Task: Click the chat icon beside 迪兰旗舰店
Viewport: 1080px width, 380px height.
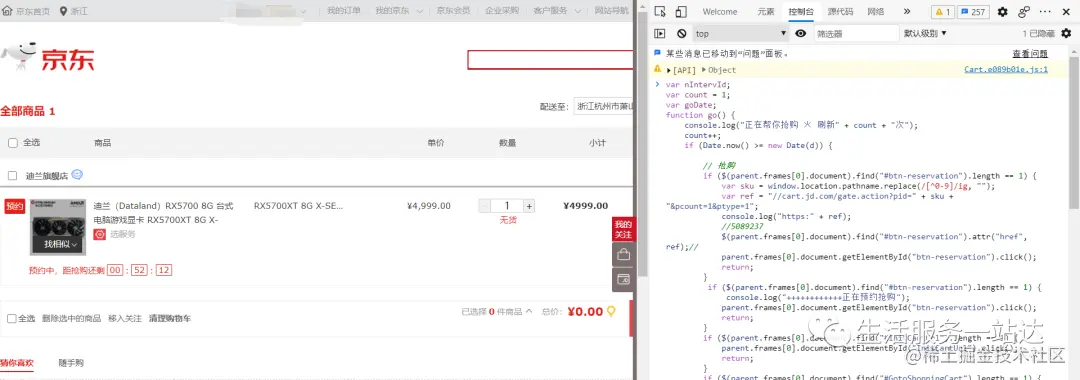Action: click(77, 175)
